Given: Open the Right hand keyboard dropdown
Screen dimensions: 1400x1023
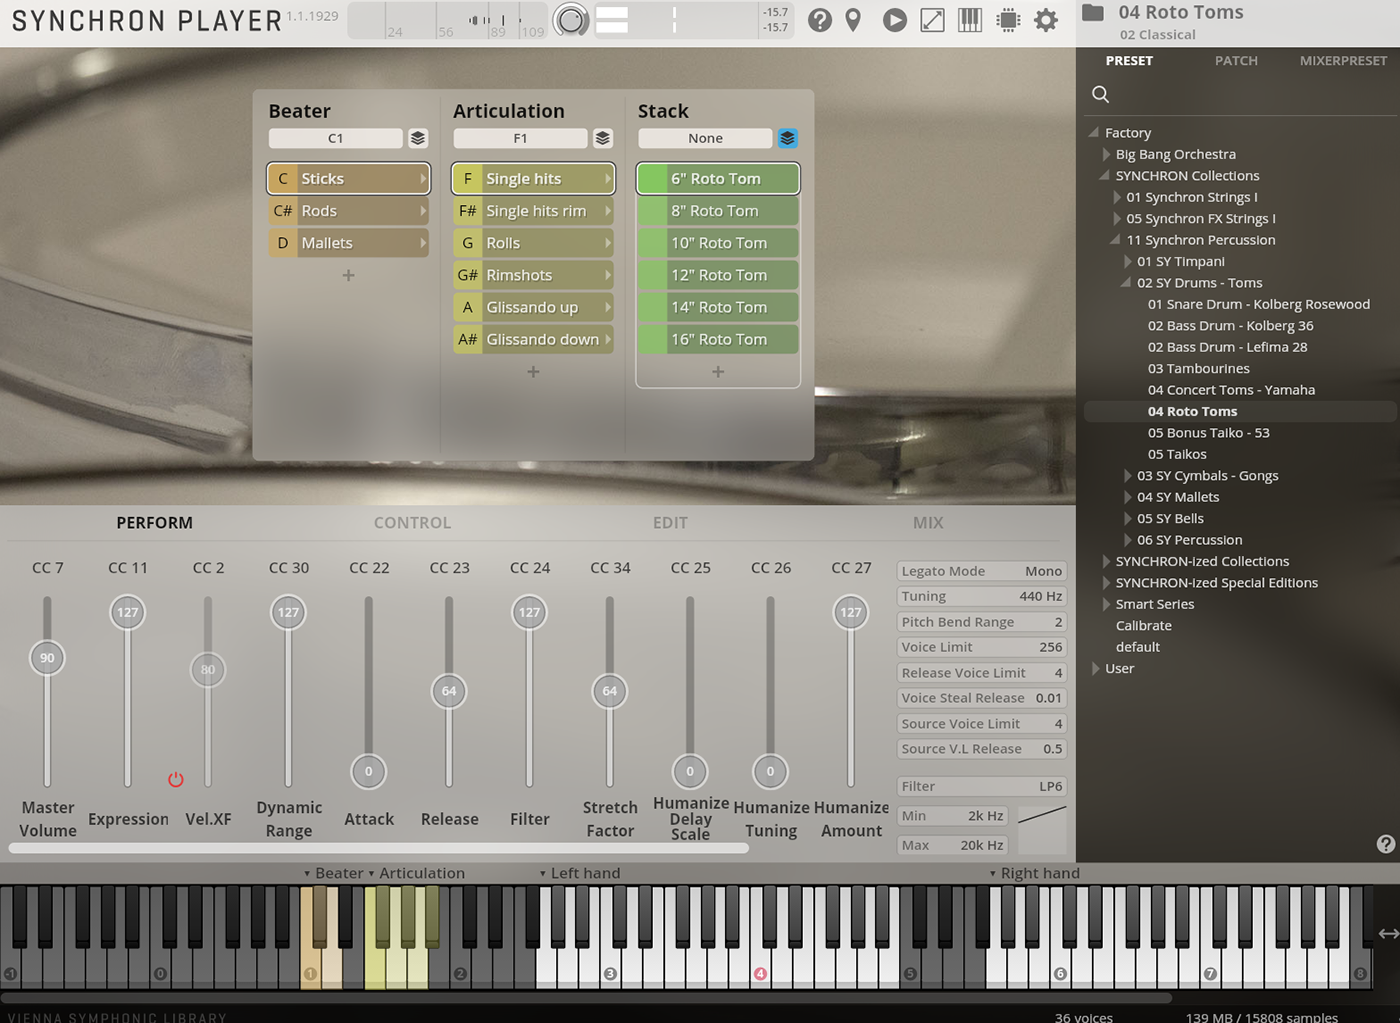Looking at the screenshot, I should click(x=1034, y=873).
